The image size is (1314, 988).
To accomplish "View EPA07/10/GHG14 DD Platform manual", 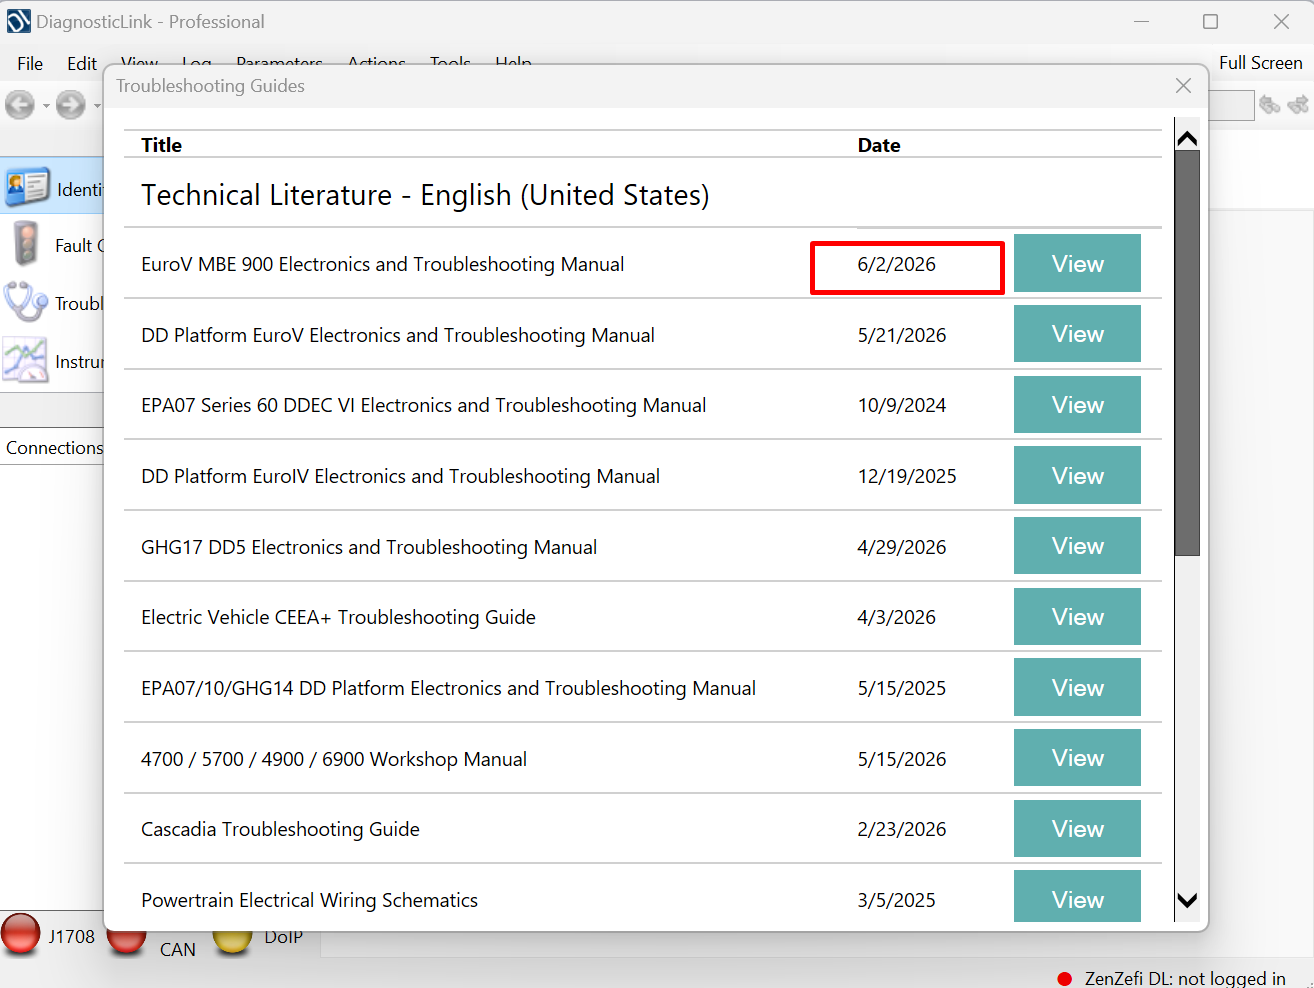I will [1077, 687].
